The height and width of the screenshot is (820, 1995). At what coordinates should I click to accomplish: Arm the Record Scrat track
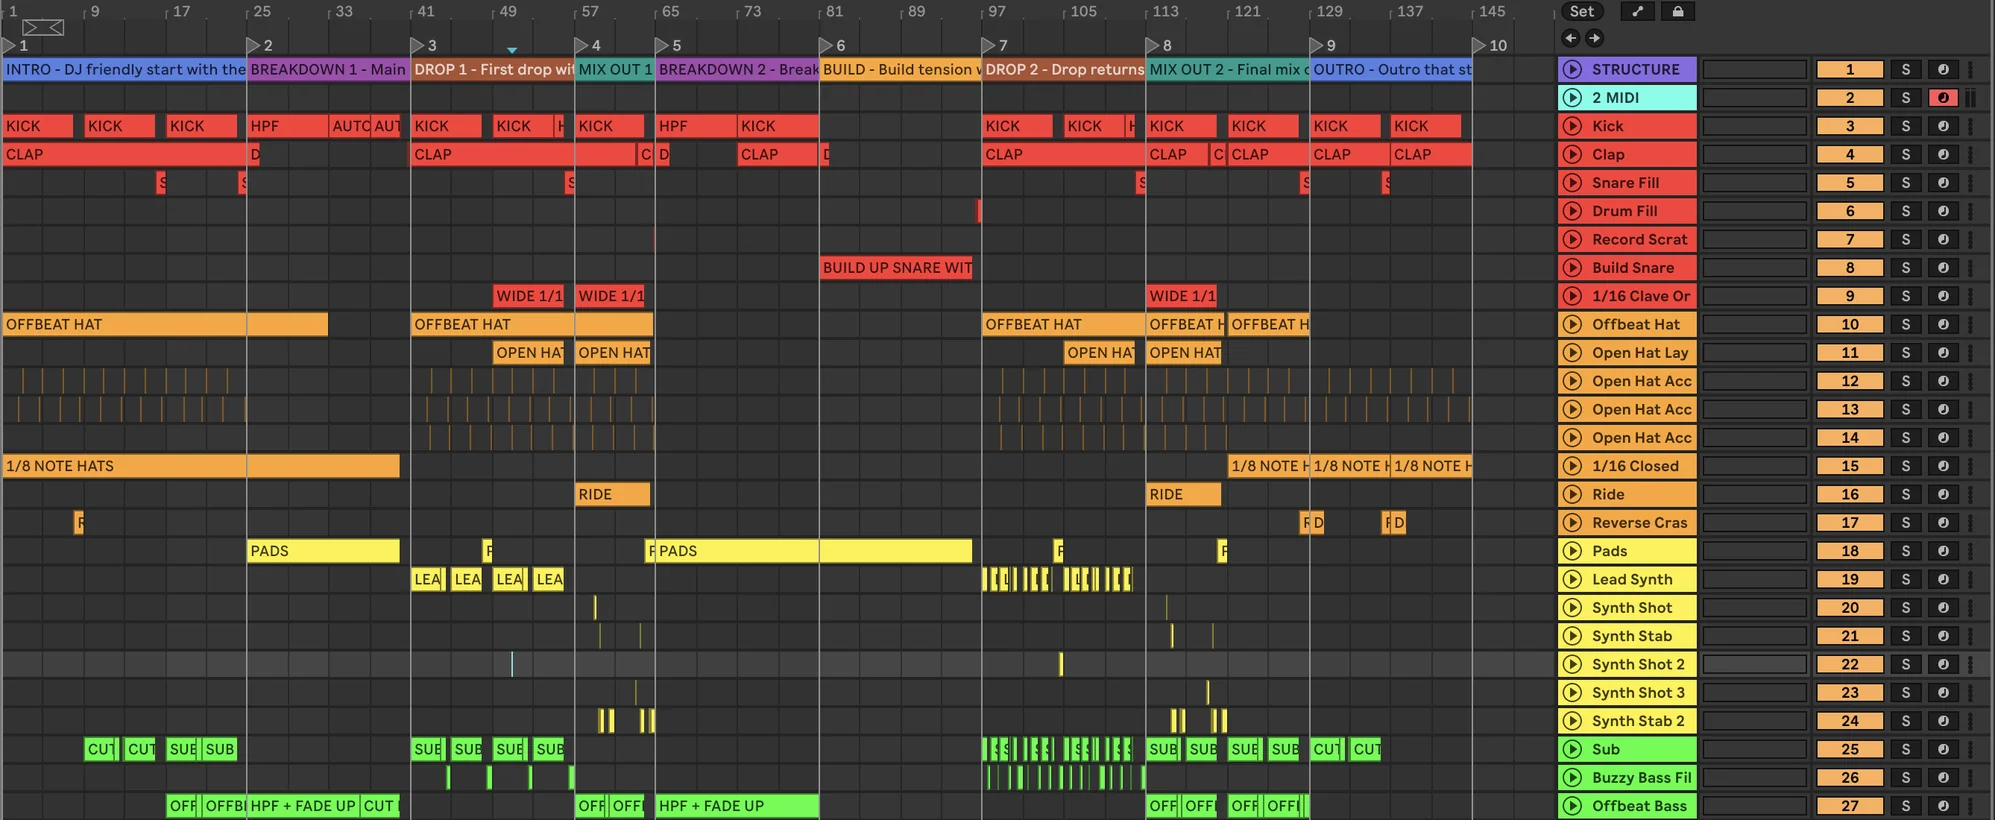[x=1942, y=240]
